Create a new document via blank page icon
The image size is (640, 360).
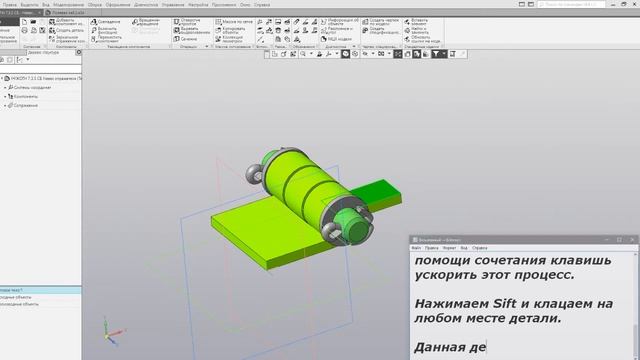(x=24, y=22)
